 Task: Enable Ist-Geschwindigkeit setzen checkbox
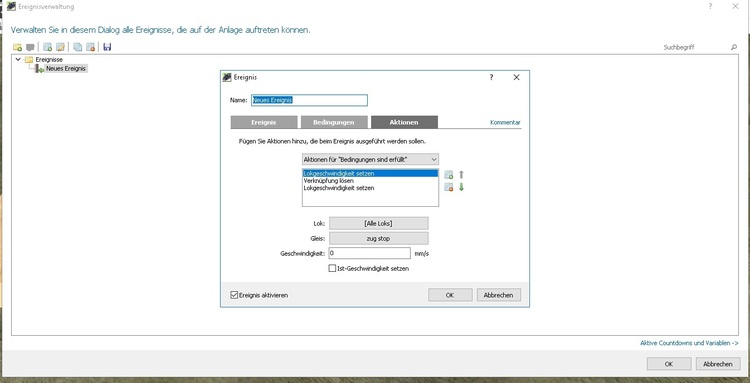(x=332, y=269)
